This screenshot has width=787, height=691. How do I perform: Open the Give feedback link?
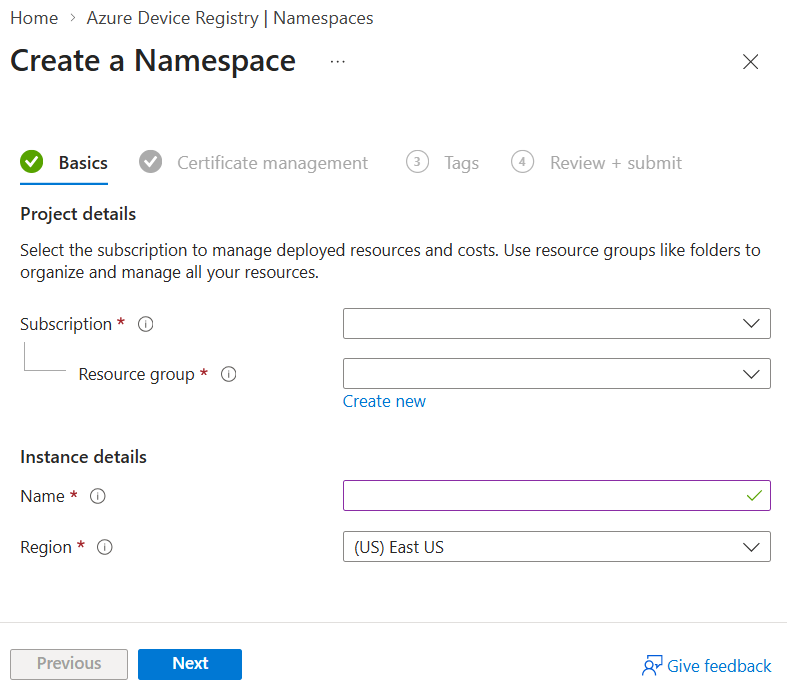point(719,666)
